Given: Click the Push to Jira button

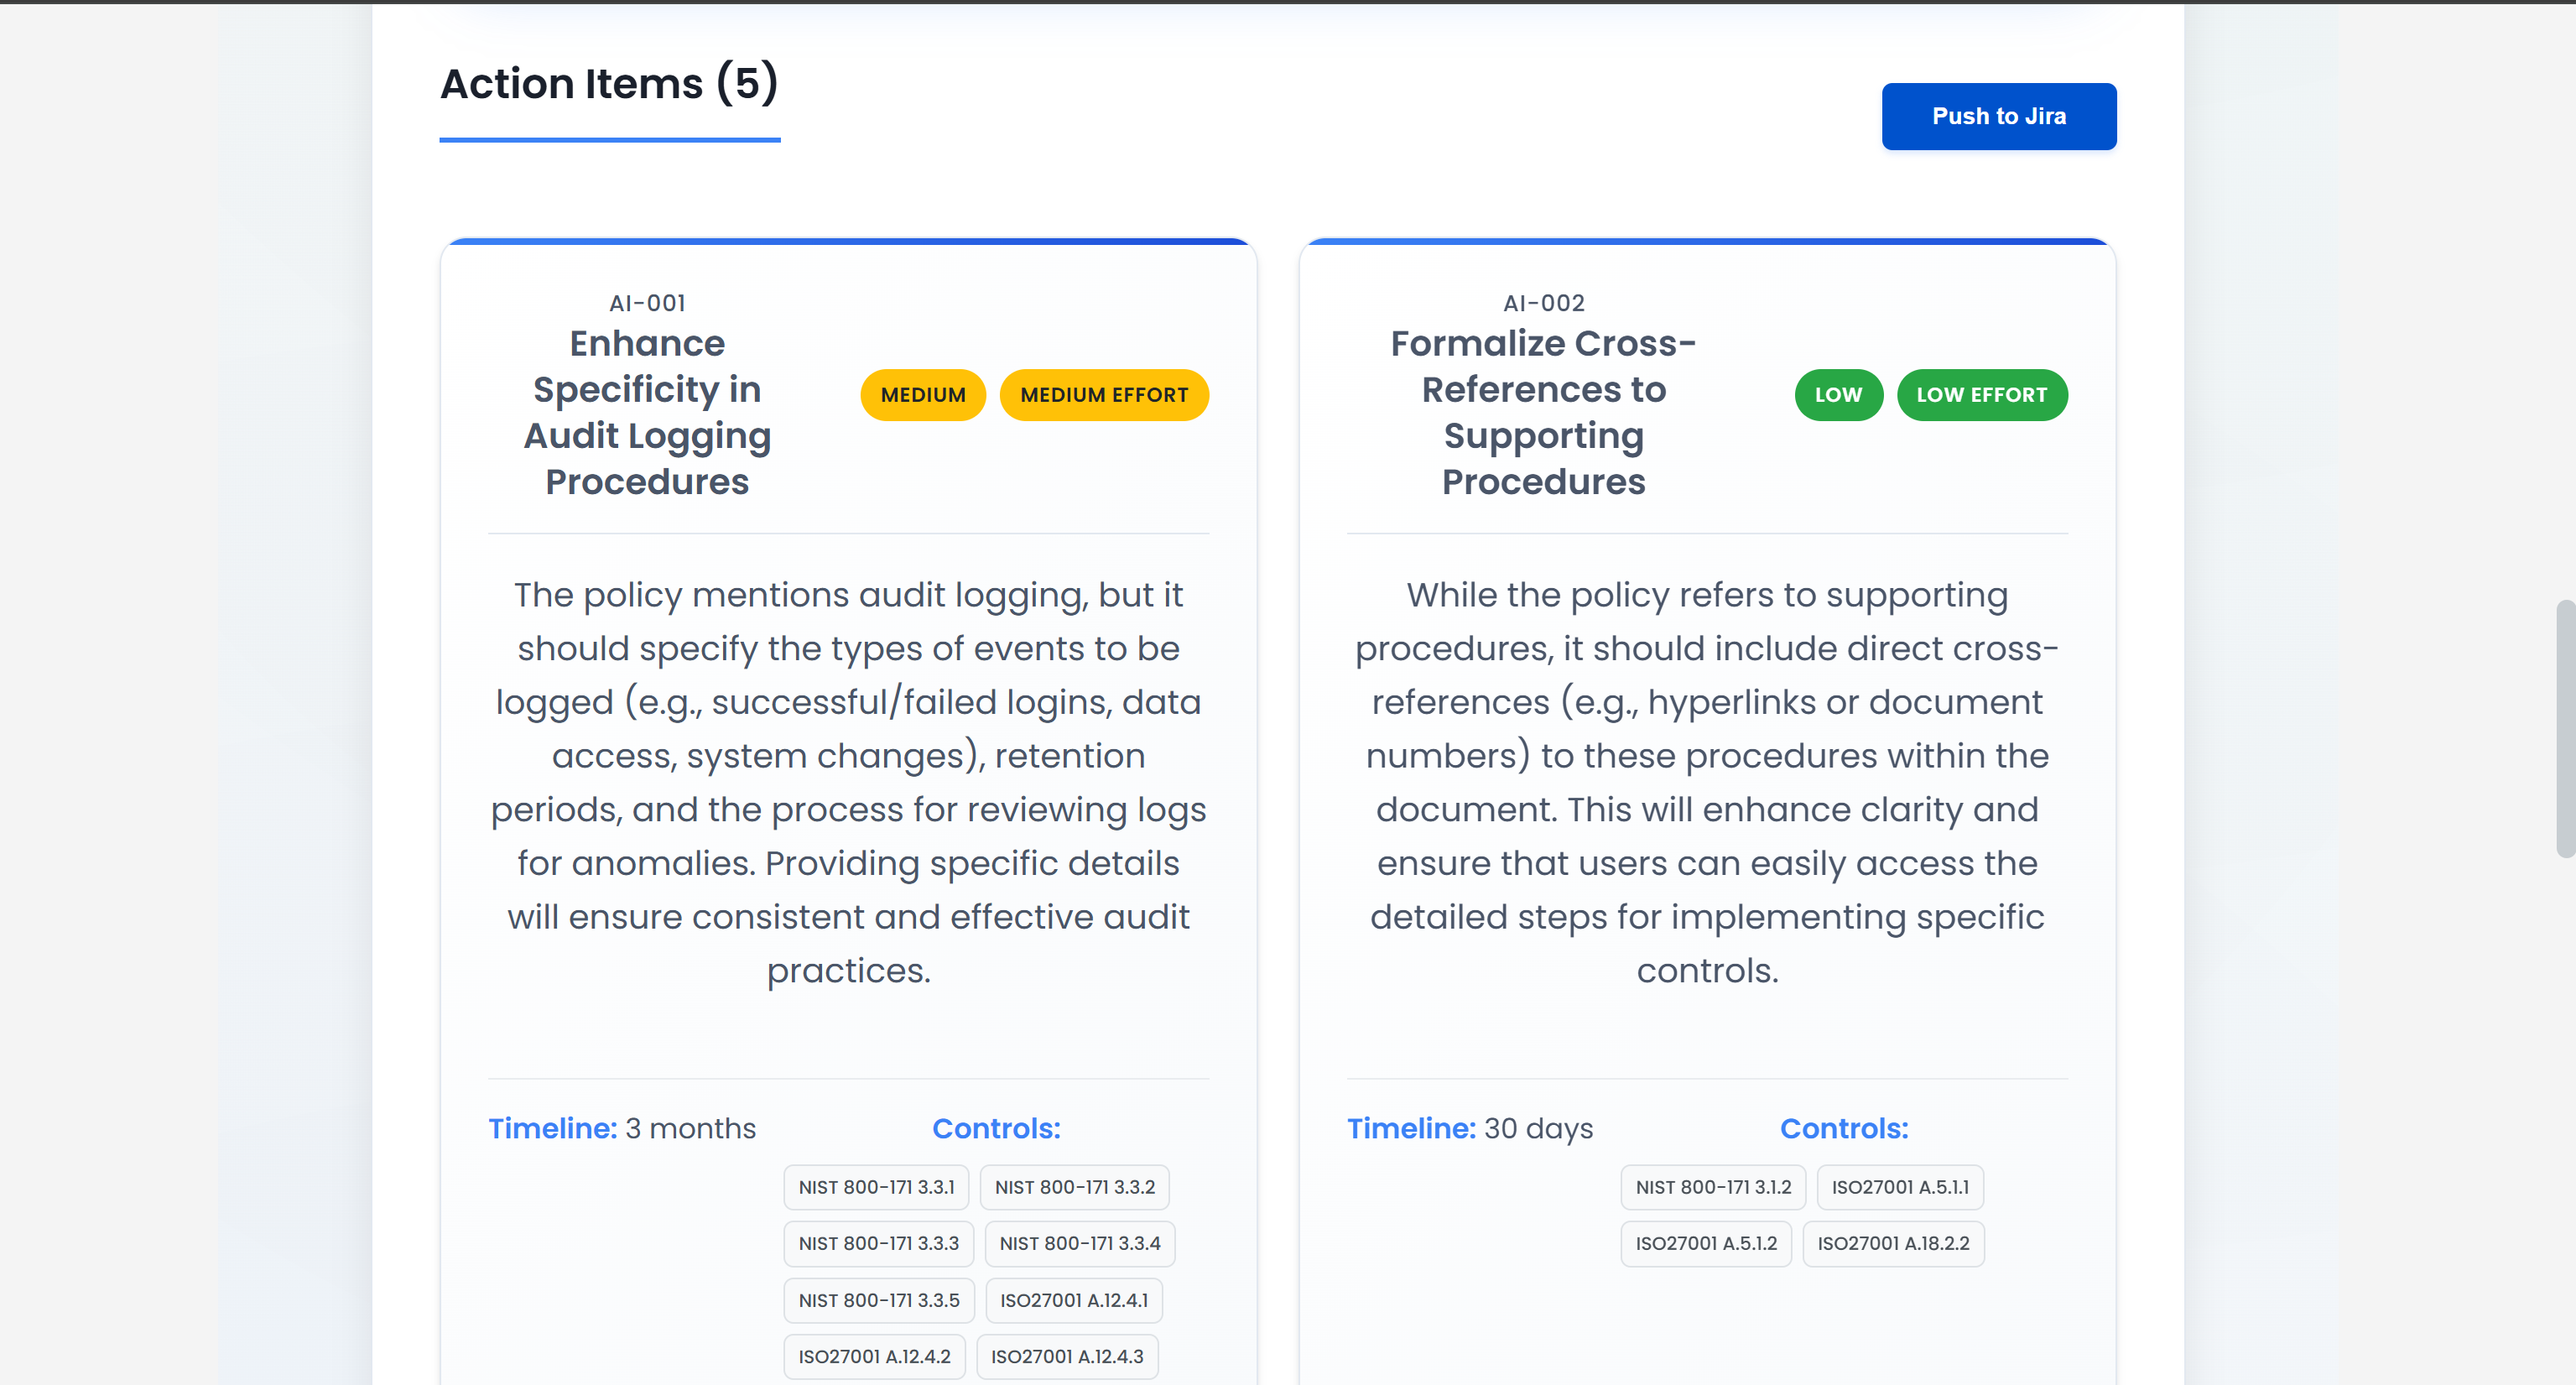Looking at the screenshot, I should [x=1998, y=116].
